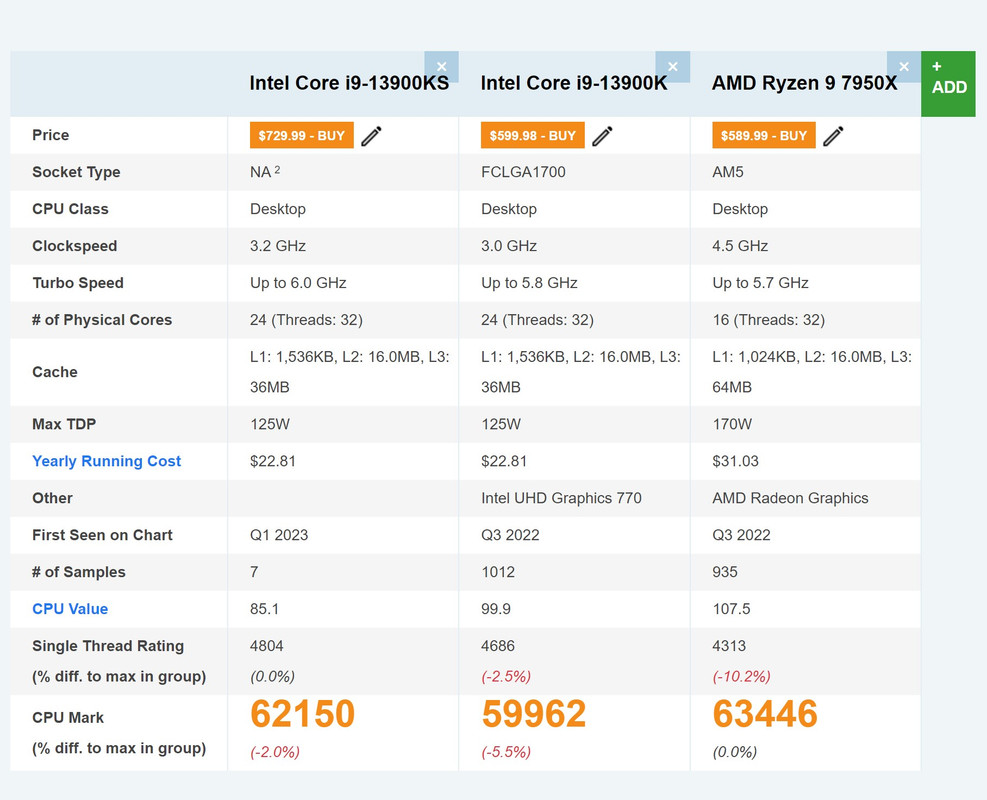This screenshot has height=800, width=987.
Task: Select the AMD Ryzen 9 7950X heading
Action: 804,83
